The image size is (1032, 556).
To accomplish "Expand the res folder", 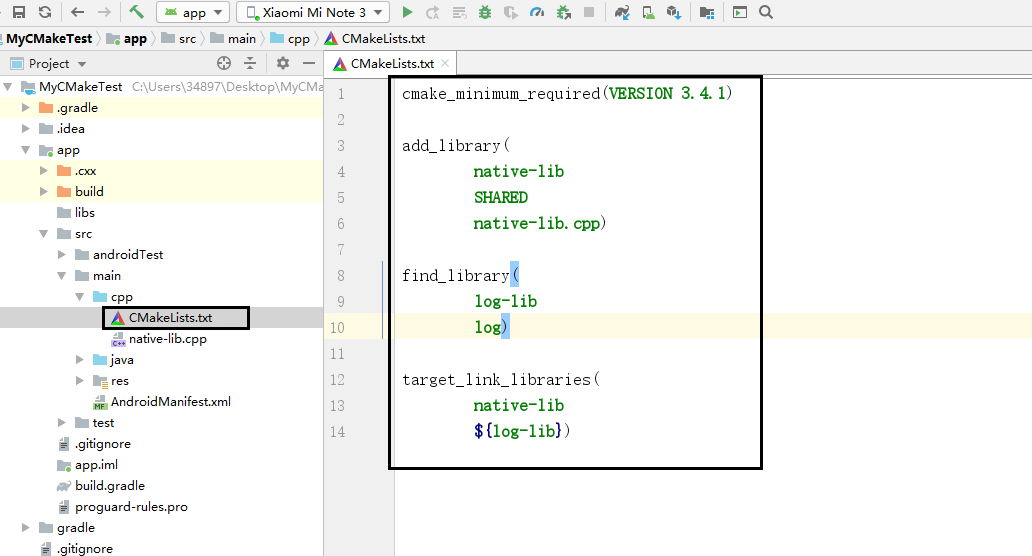I will pos(80,381).
